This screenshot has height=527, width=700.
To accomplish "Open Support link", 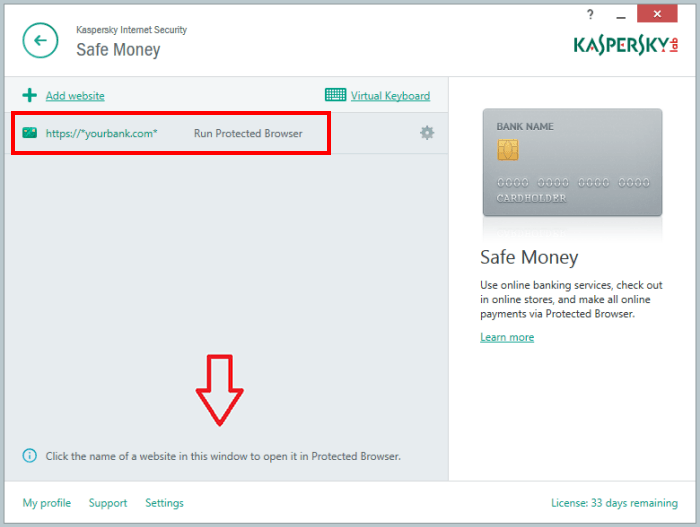I will click(108, 503).
